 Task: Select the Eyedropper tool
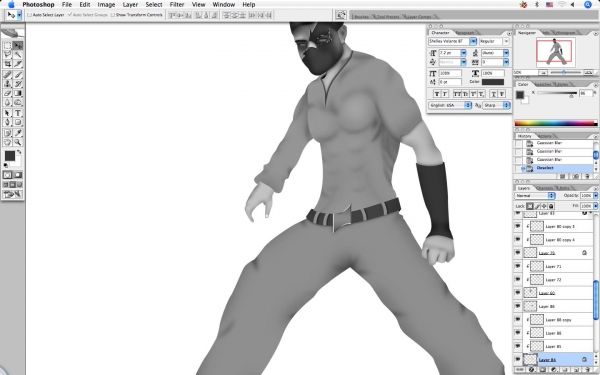(18, 133)
